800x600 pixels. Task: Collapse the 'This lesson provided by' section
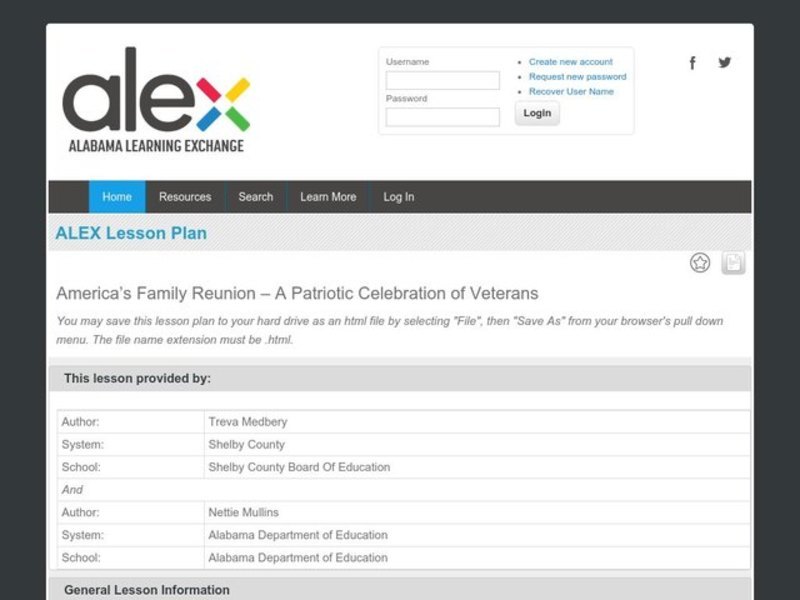point(138,378)
